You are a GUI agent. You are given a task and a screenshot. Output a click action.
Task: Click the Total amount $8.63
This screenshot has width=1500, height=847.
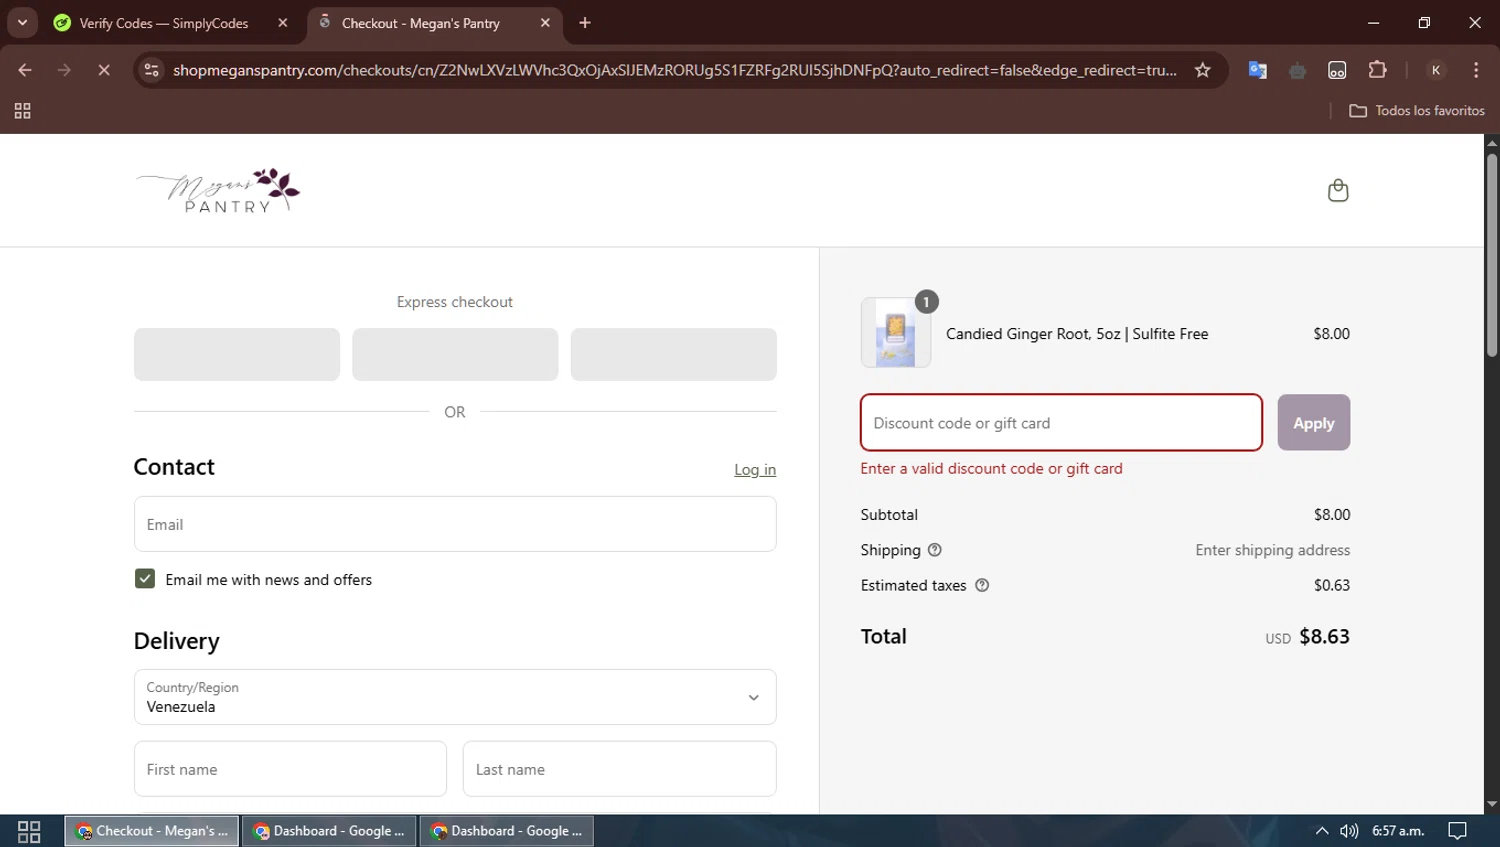1324,637
